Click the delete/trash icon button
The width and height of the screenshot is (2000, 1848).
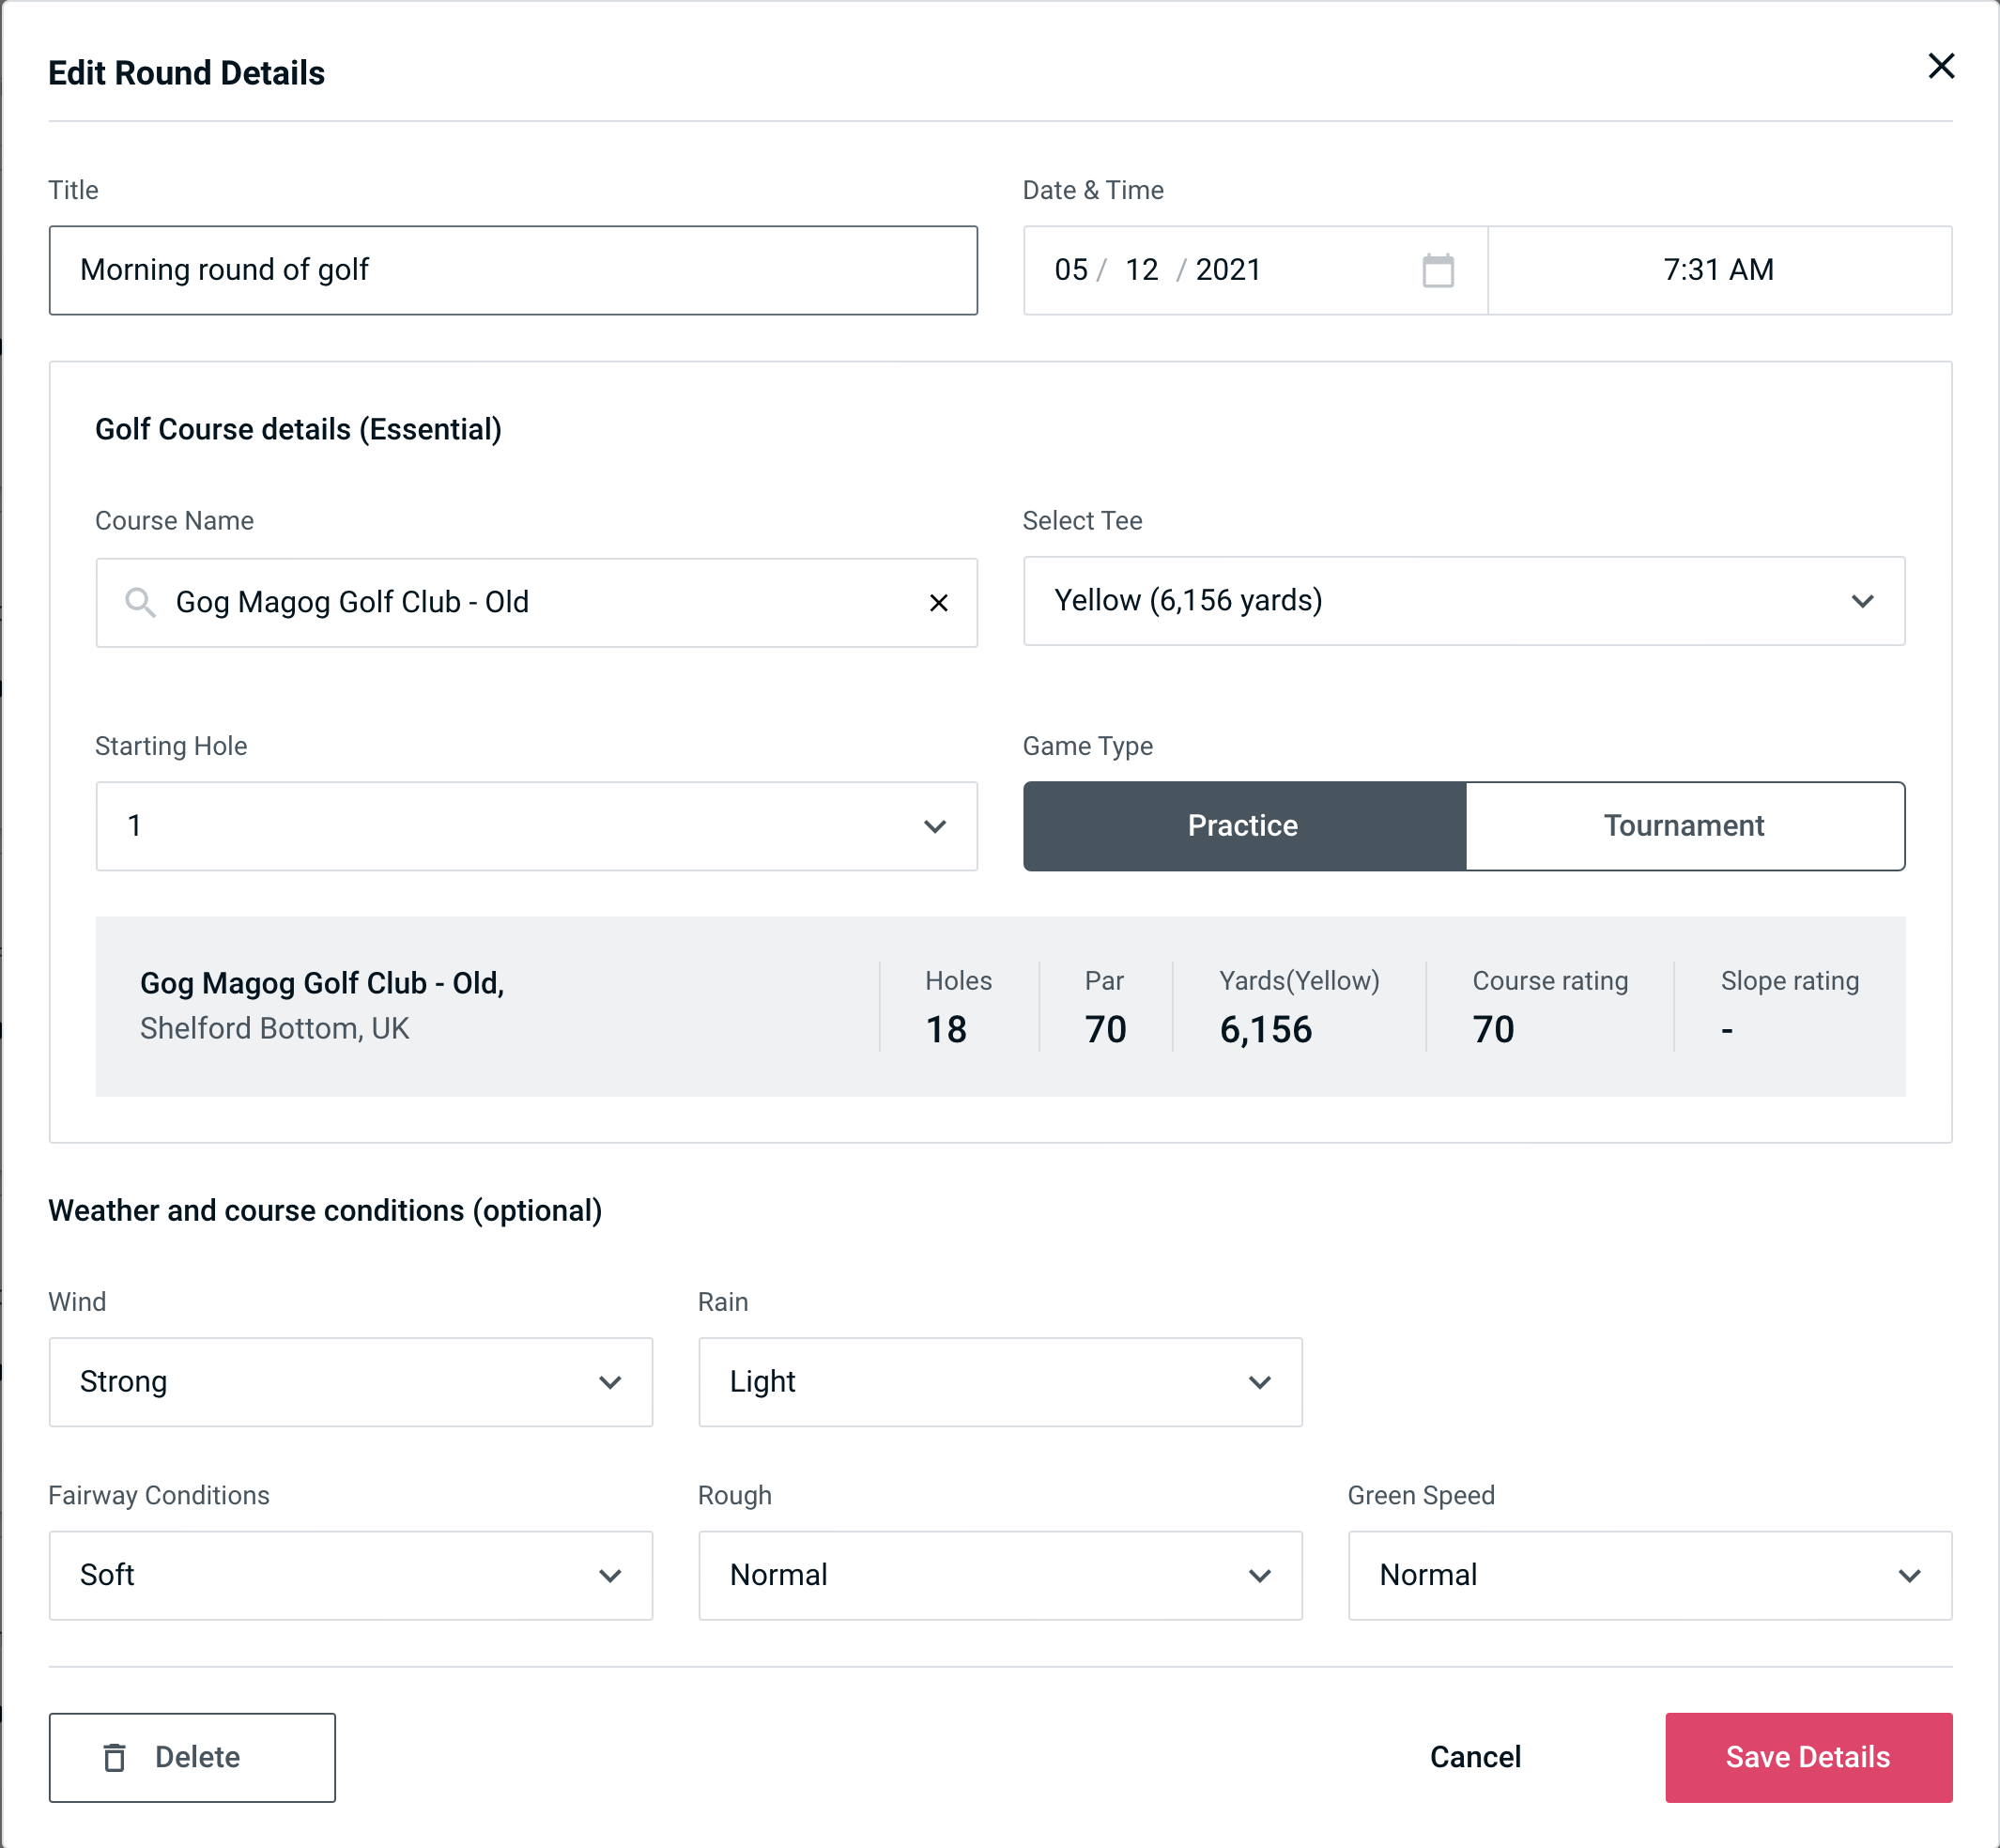(x=118, y=1758)
